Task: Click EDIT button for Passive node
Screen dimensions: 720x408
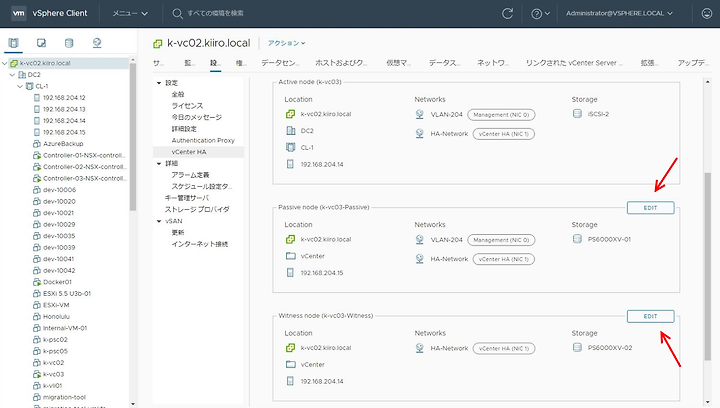Action: tap(650, 208)
